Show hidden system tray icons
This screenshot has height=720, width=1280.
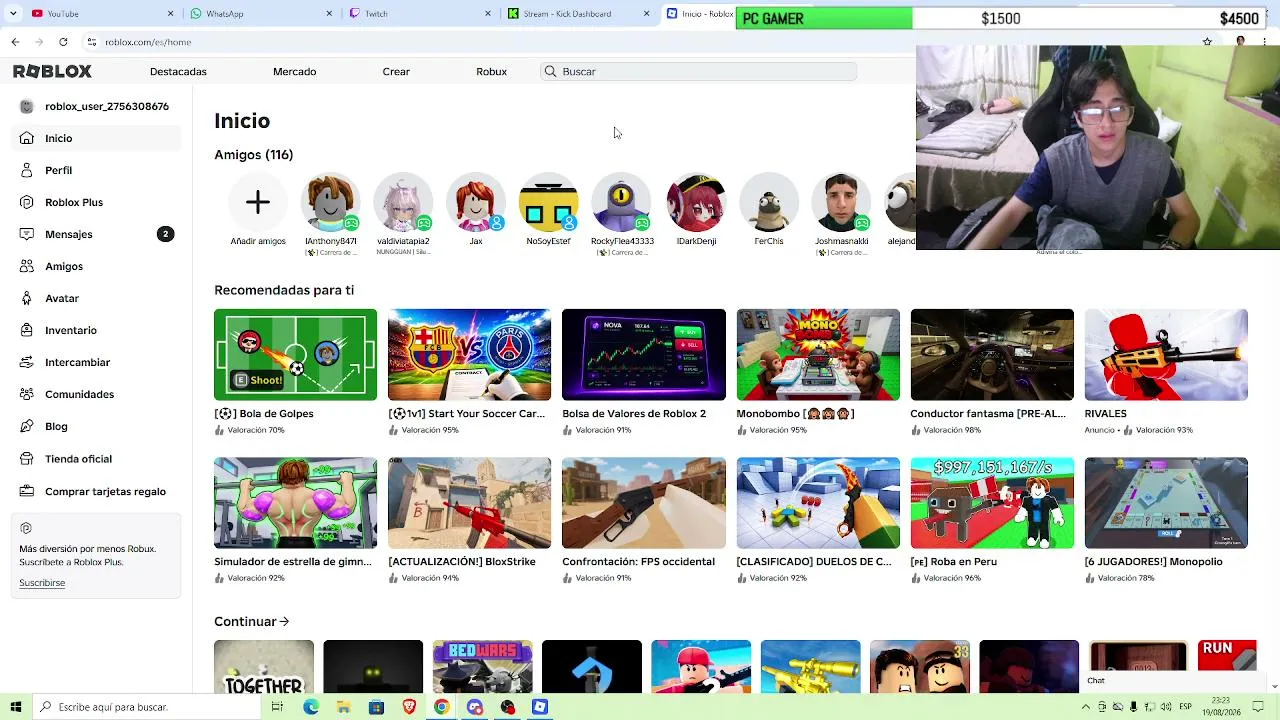pyautogui.click(x=1085, y=707)
